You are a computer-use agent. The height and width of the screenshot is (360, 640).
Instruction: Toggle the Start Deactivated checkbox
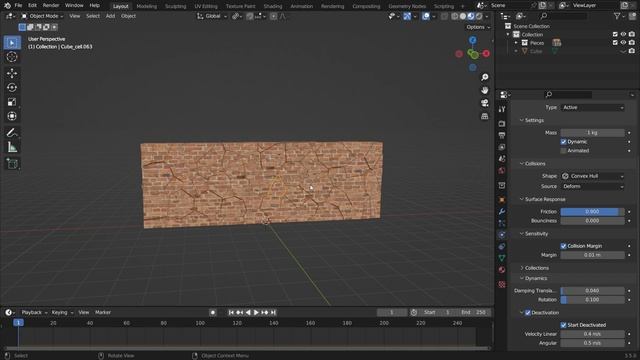(564, 325)
